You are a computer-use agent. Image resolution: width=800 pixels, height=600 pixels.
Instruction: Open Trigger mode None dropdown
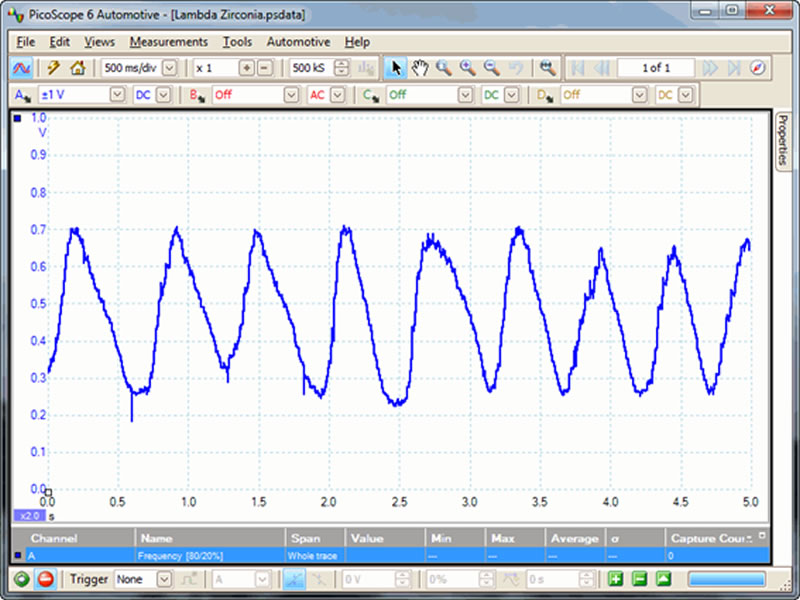coord(164,579)
